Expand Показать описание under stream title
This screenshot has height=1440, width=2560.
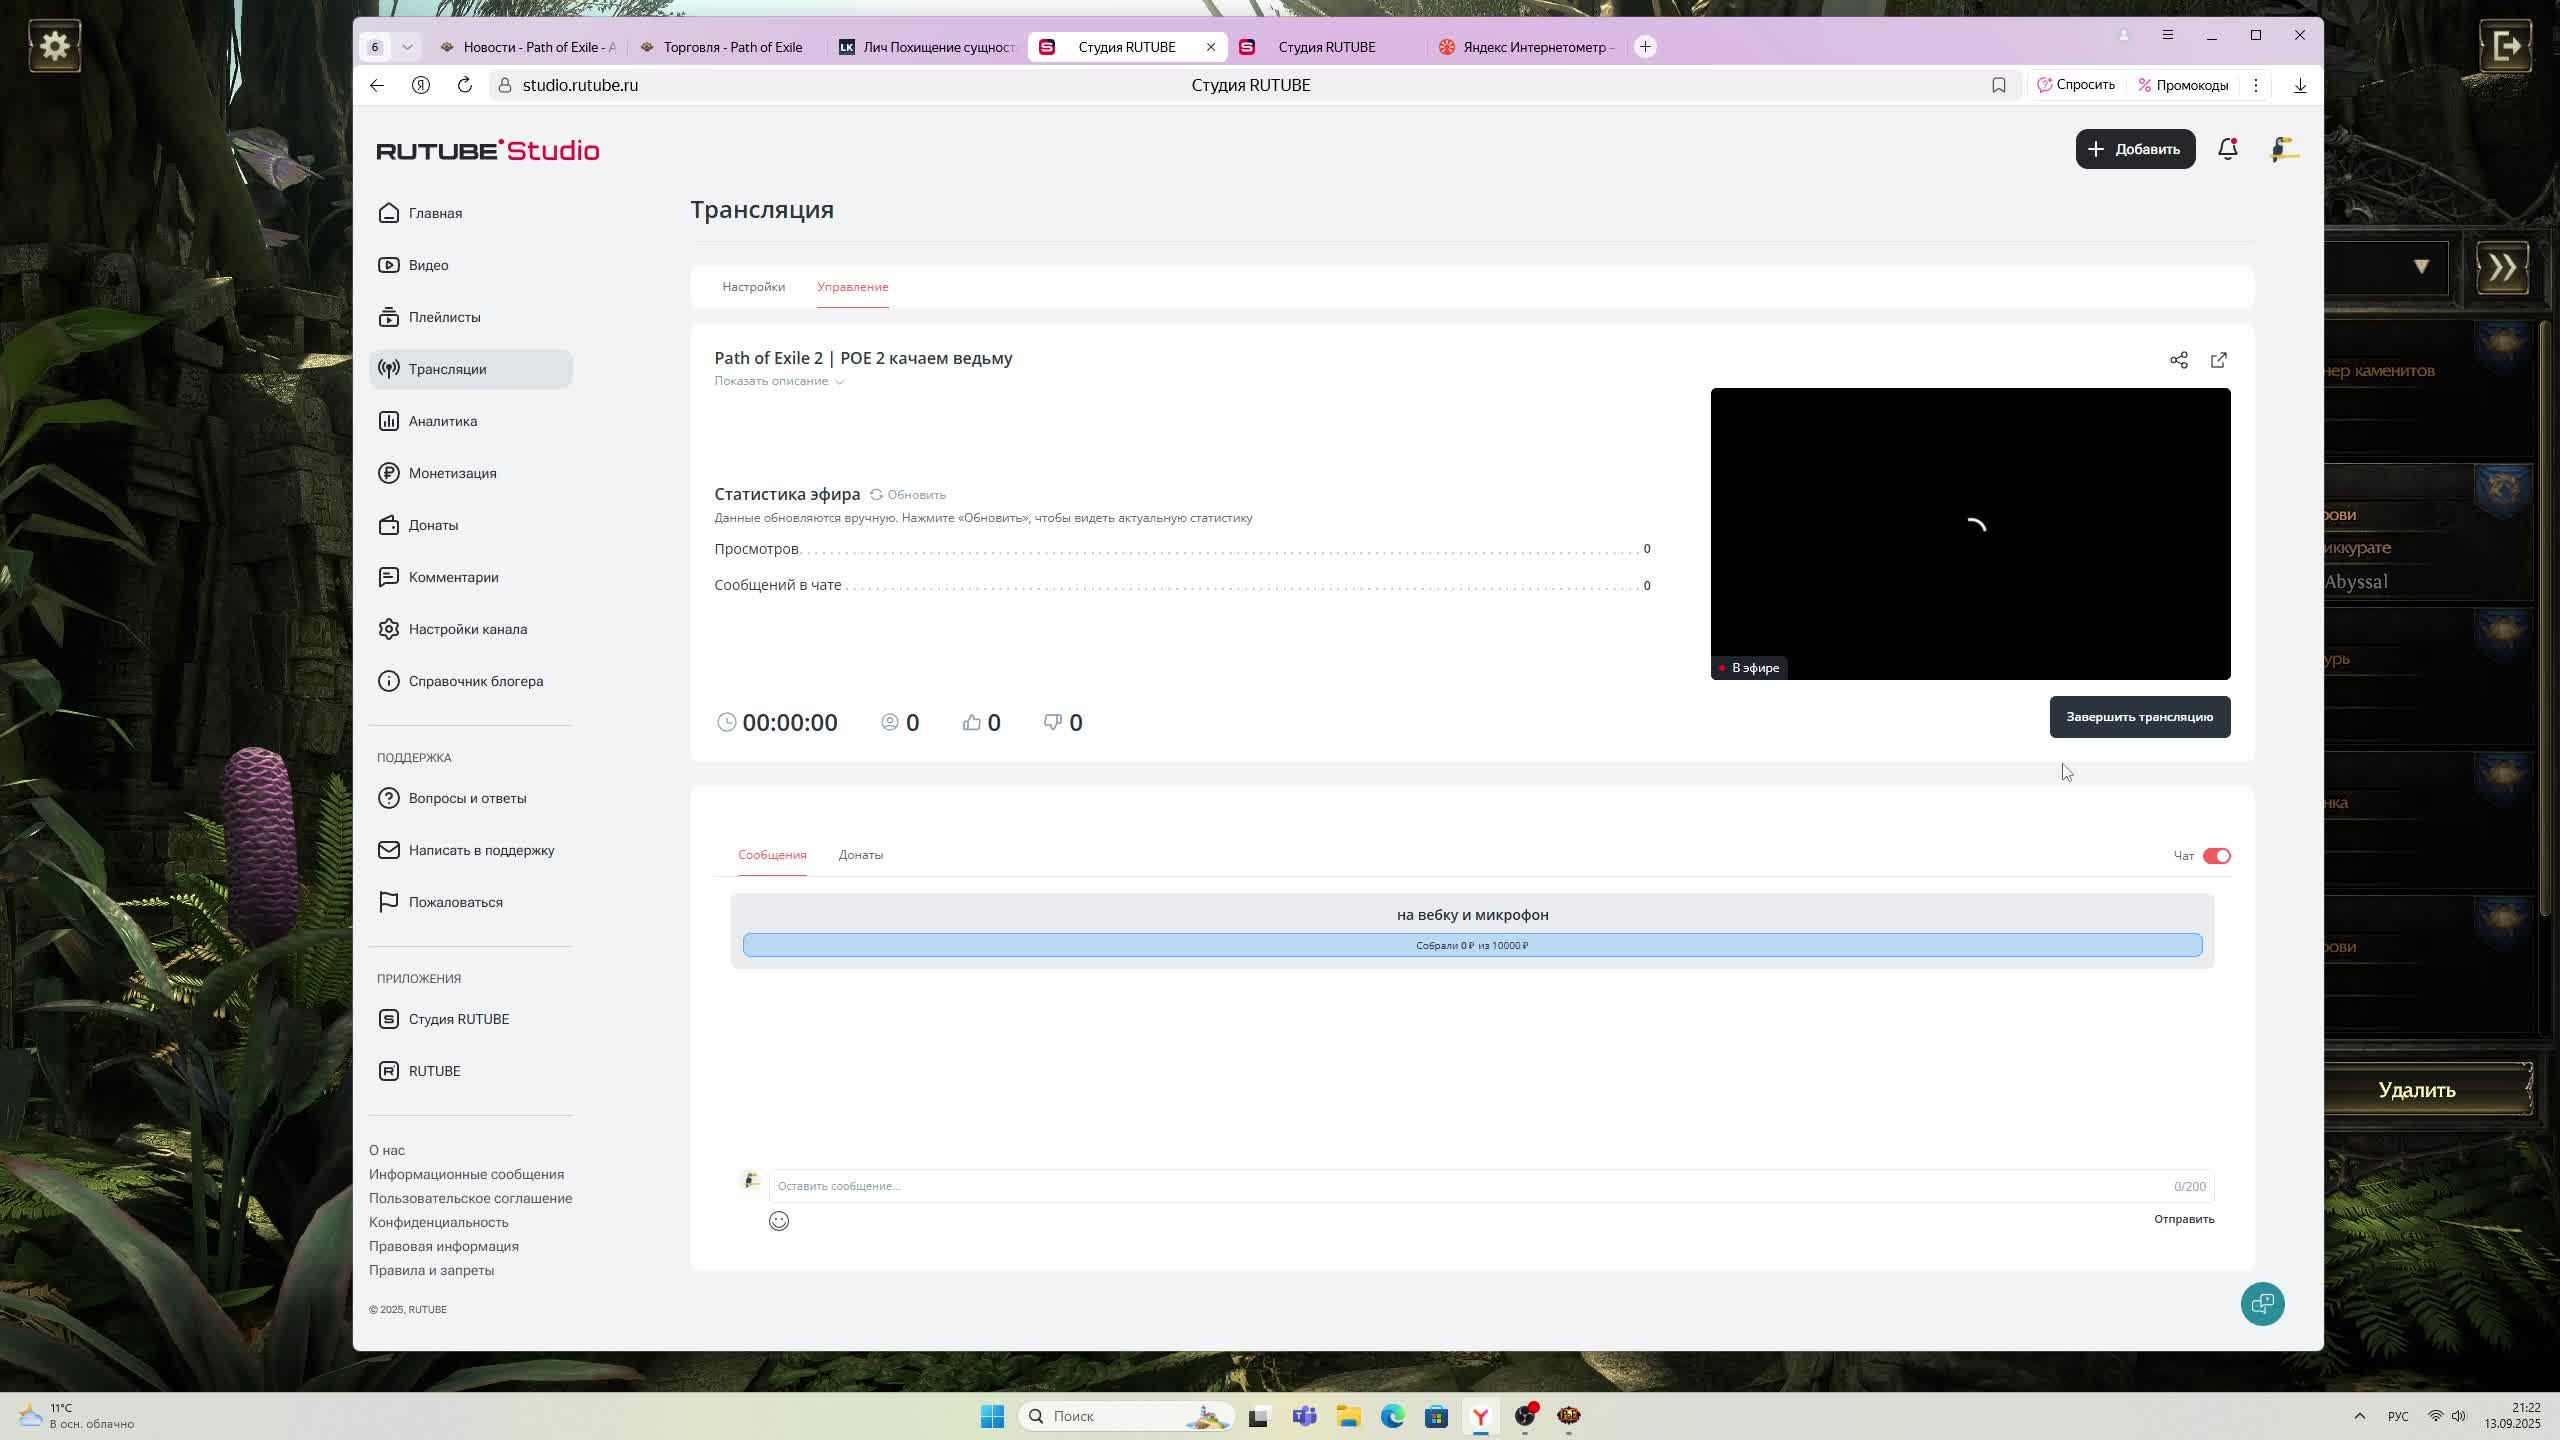(779, 381)
